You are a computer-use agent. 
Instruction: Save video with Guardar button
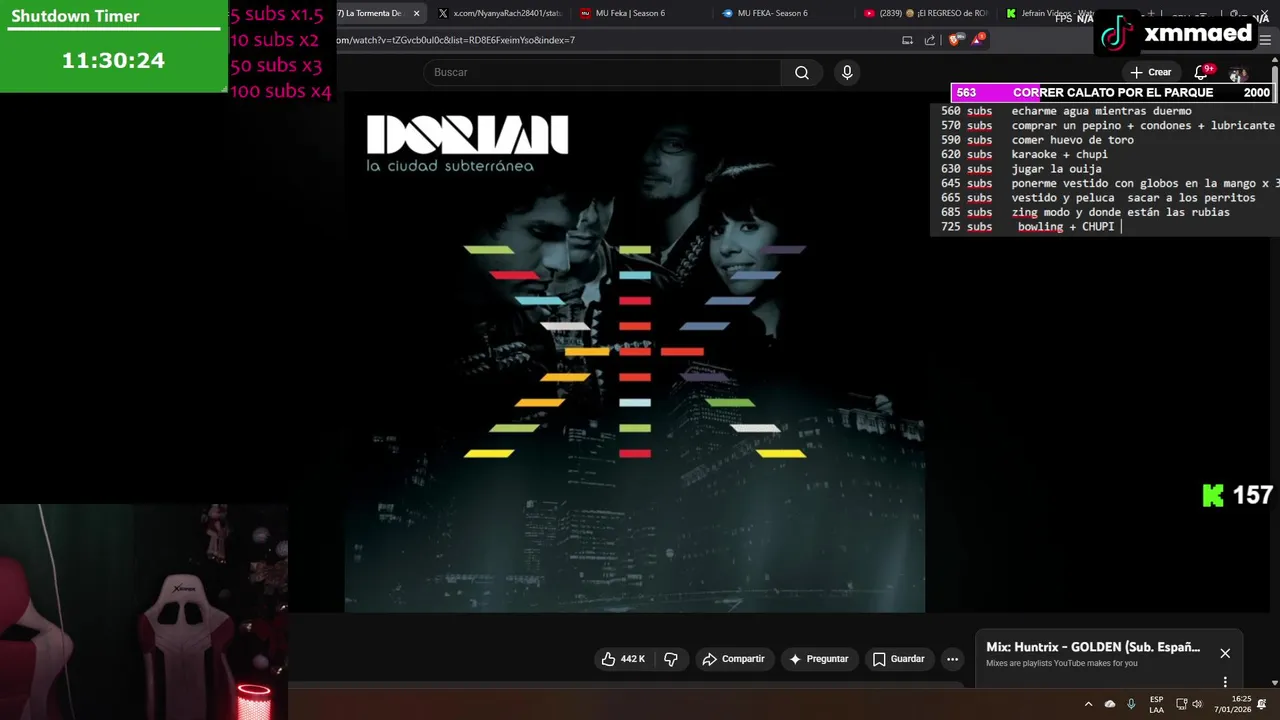point(898,659)
